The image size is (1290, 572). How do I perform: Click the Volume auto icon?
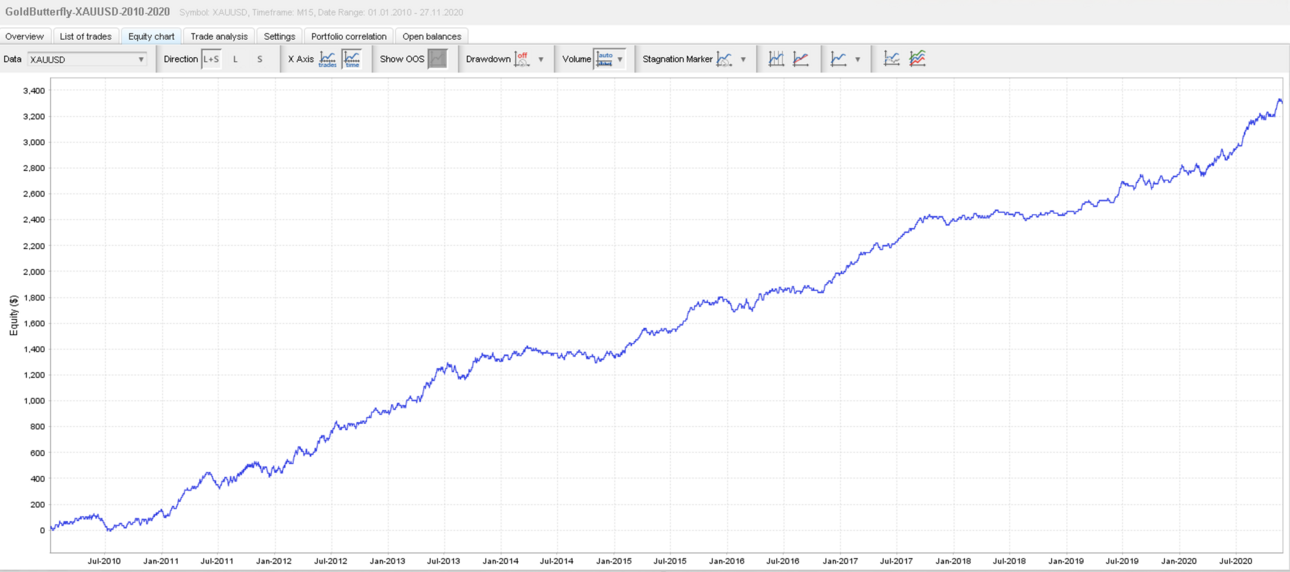click(604, 59)
